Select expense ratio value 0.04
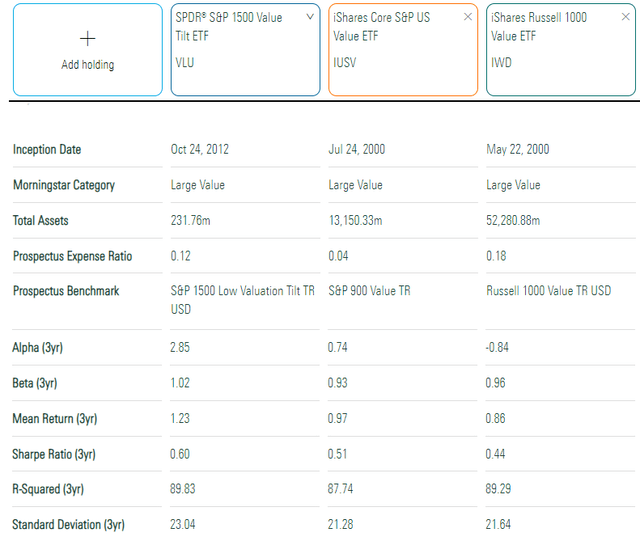 [x=338, y=256]
